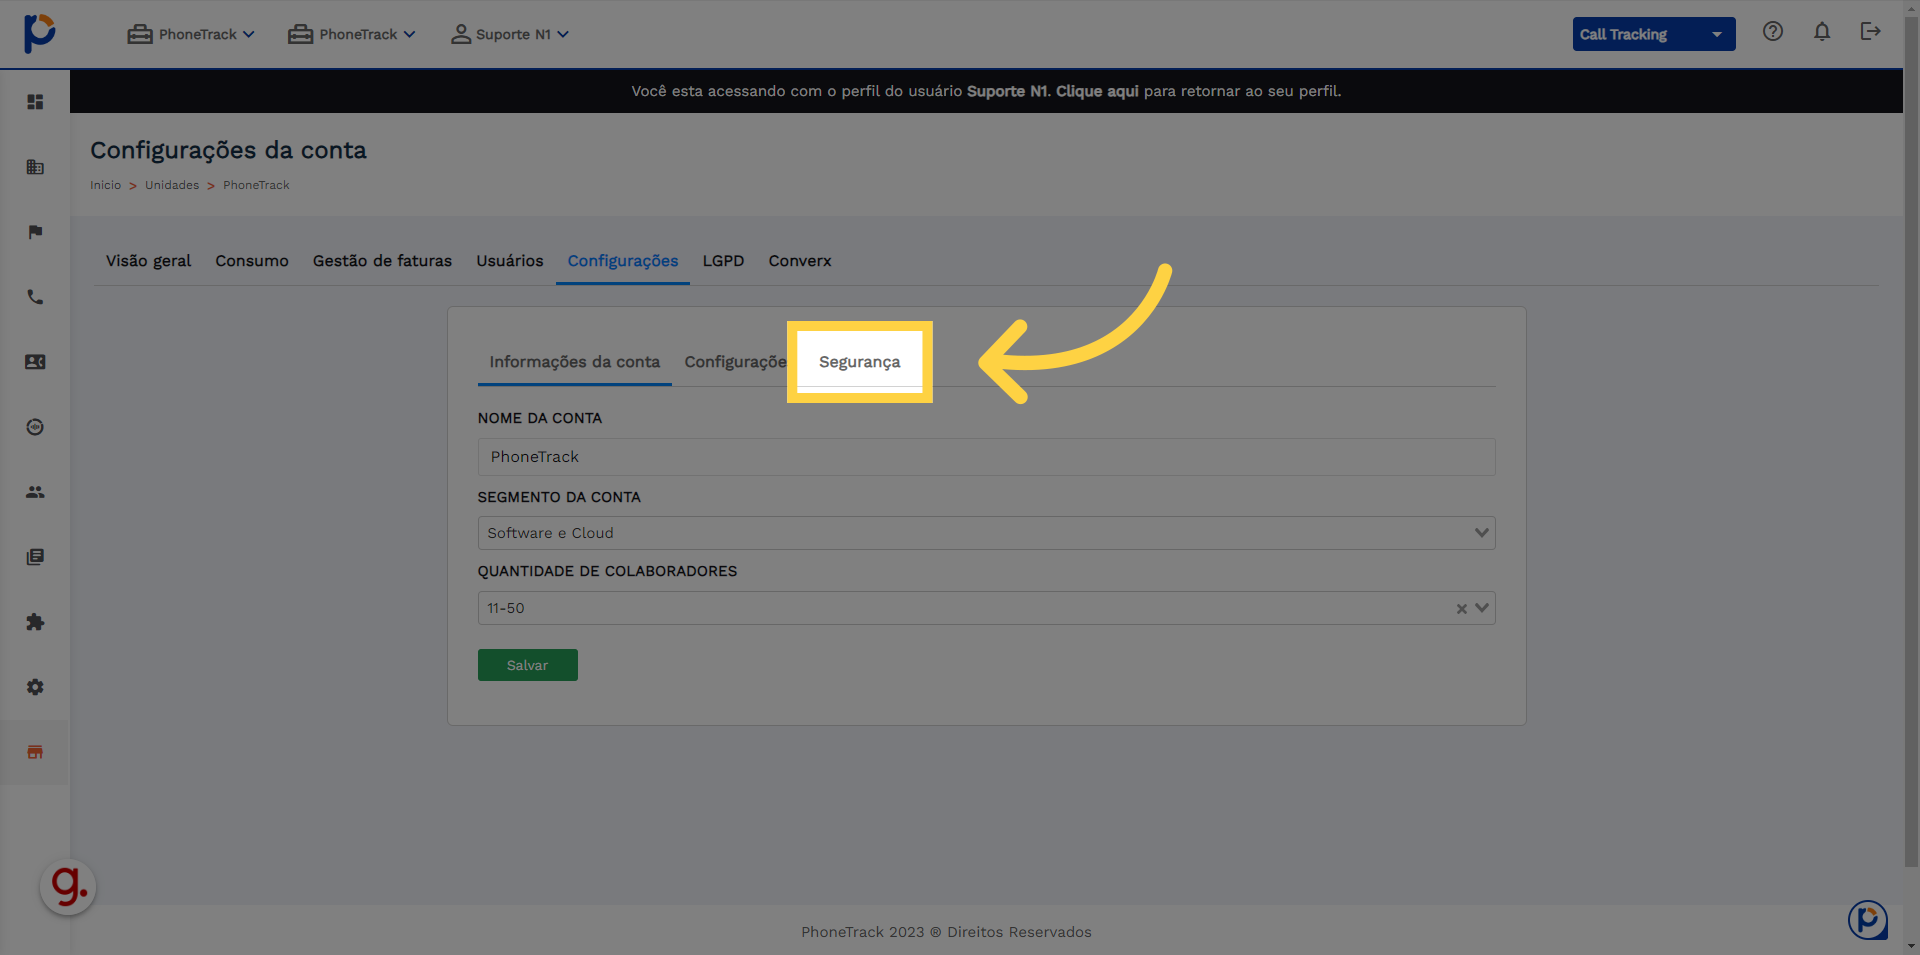1920x955 pixels.
Task: Click the PhoneTrack logo in the header
Action: point(39,33)
